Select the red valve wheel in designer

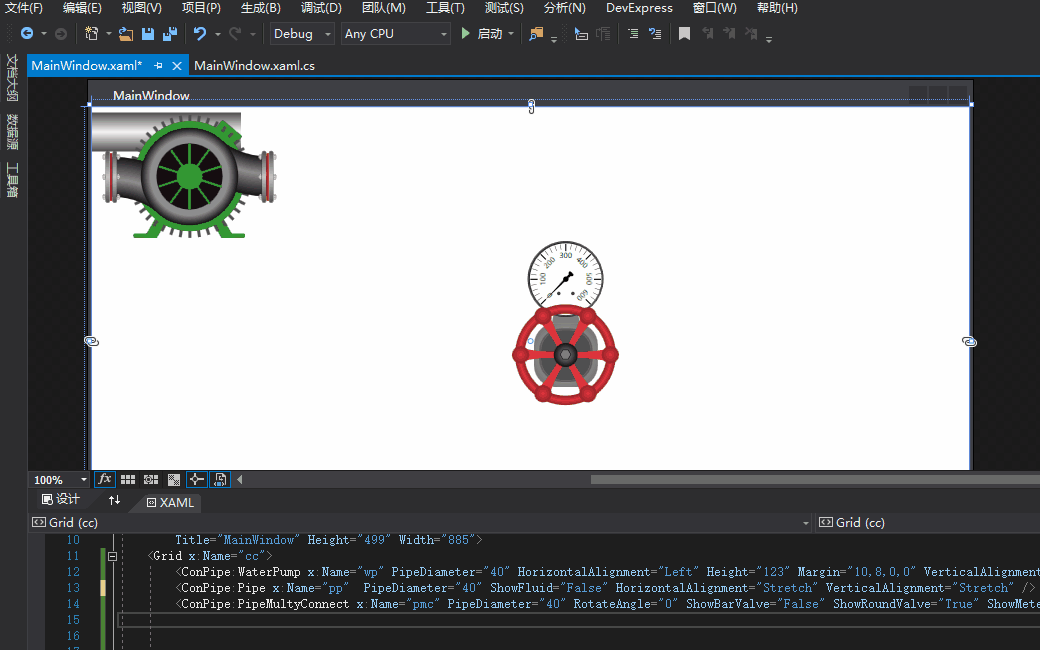pos(565,354)
